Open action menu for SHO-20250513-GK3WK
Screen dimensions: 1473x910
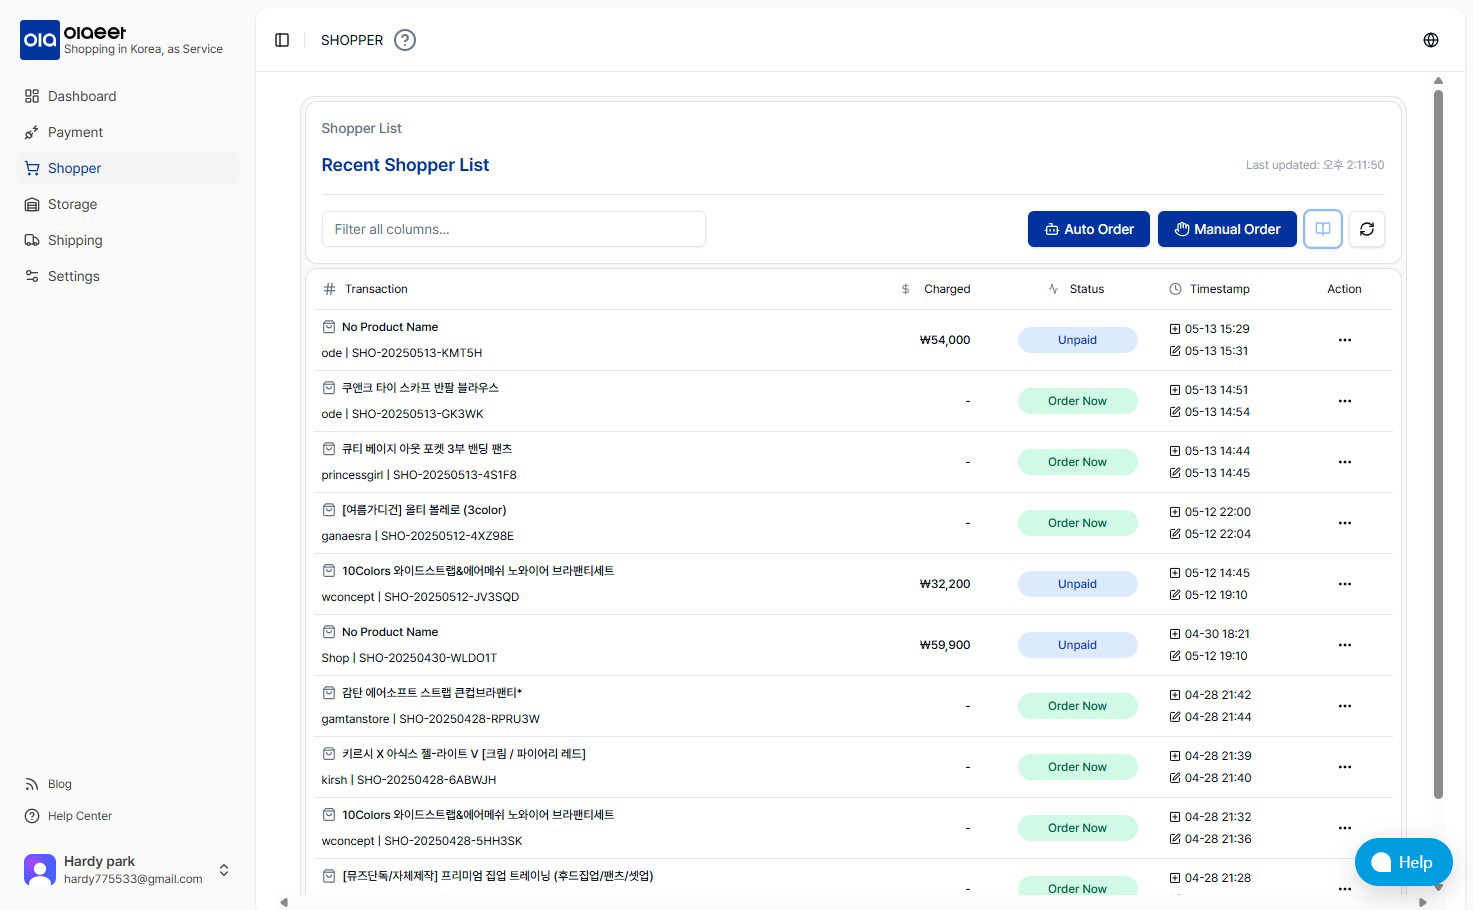click(1345, 401)
